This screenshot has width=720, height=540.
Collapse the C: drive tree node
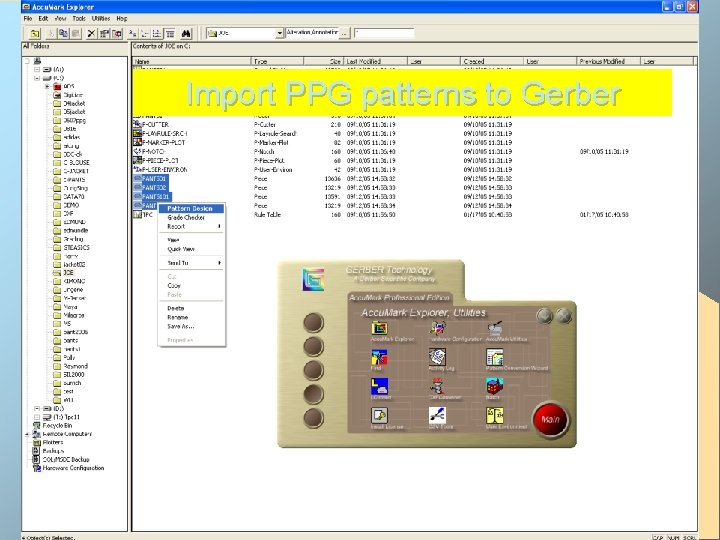pyautogui.click(x=37, y=78)
